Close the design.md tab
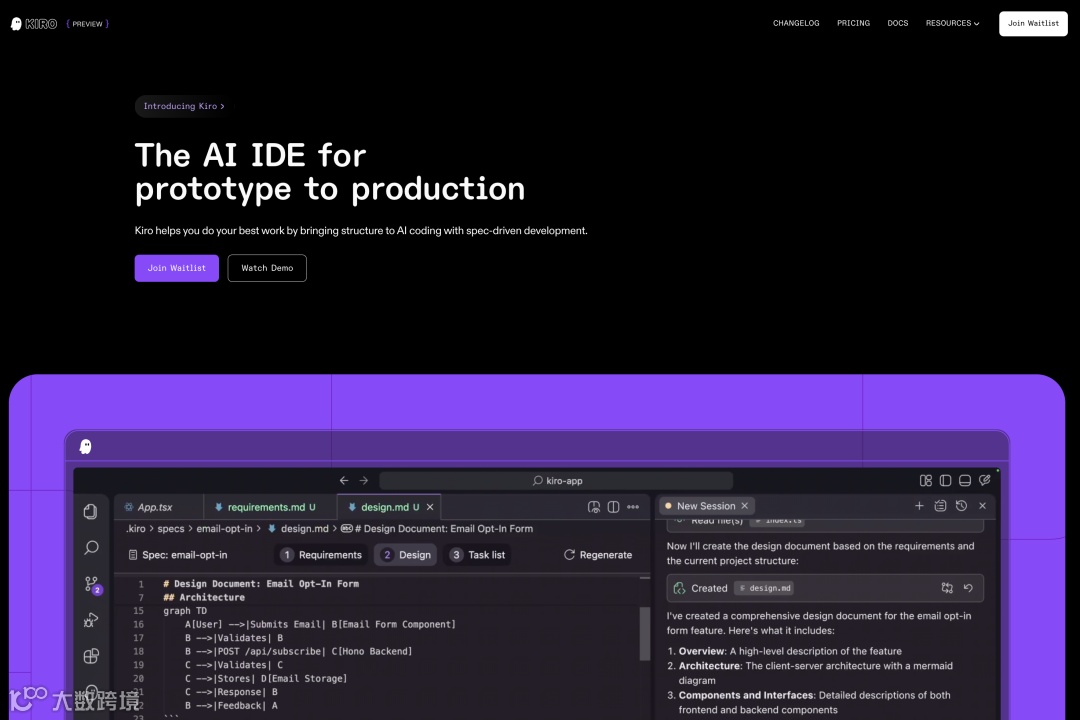The height and width of the screenshot is (720, 1080). click(x=430, y=507)
